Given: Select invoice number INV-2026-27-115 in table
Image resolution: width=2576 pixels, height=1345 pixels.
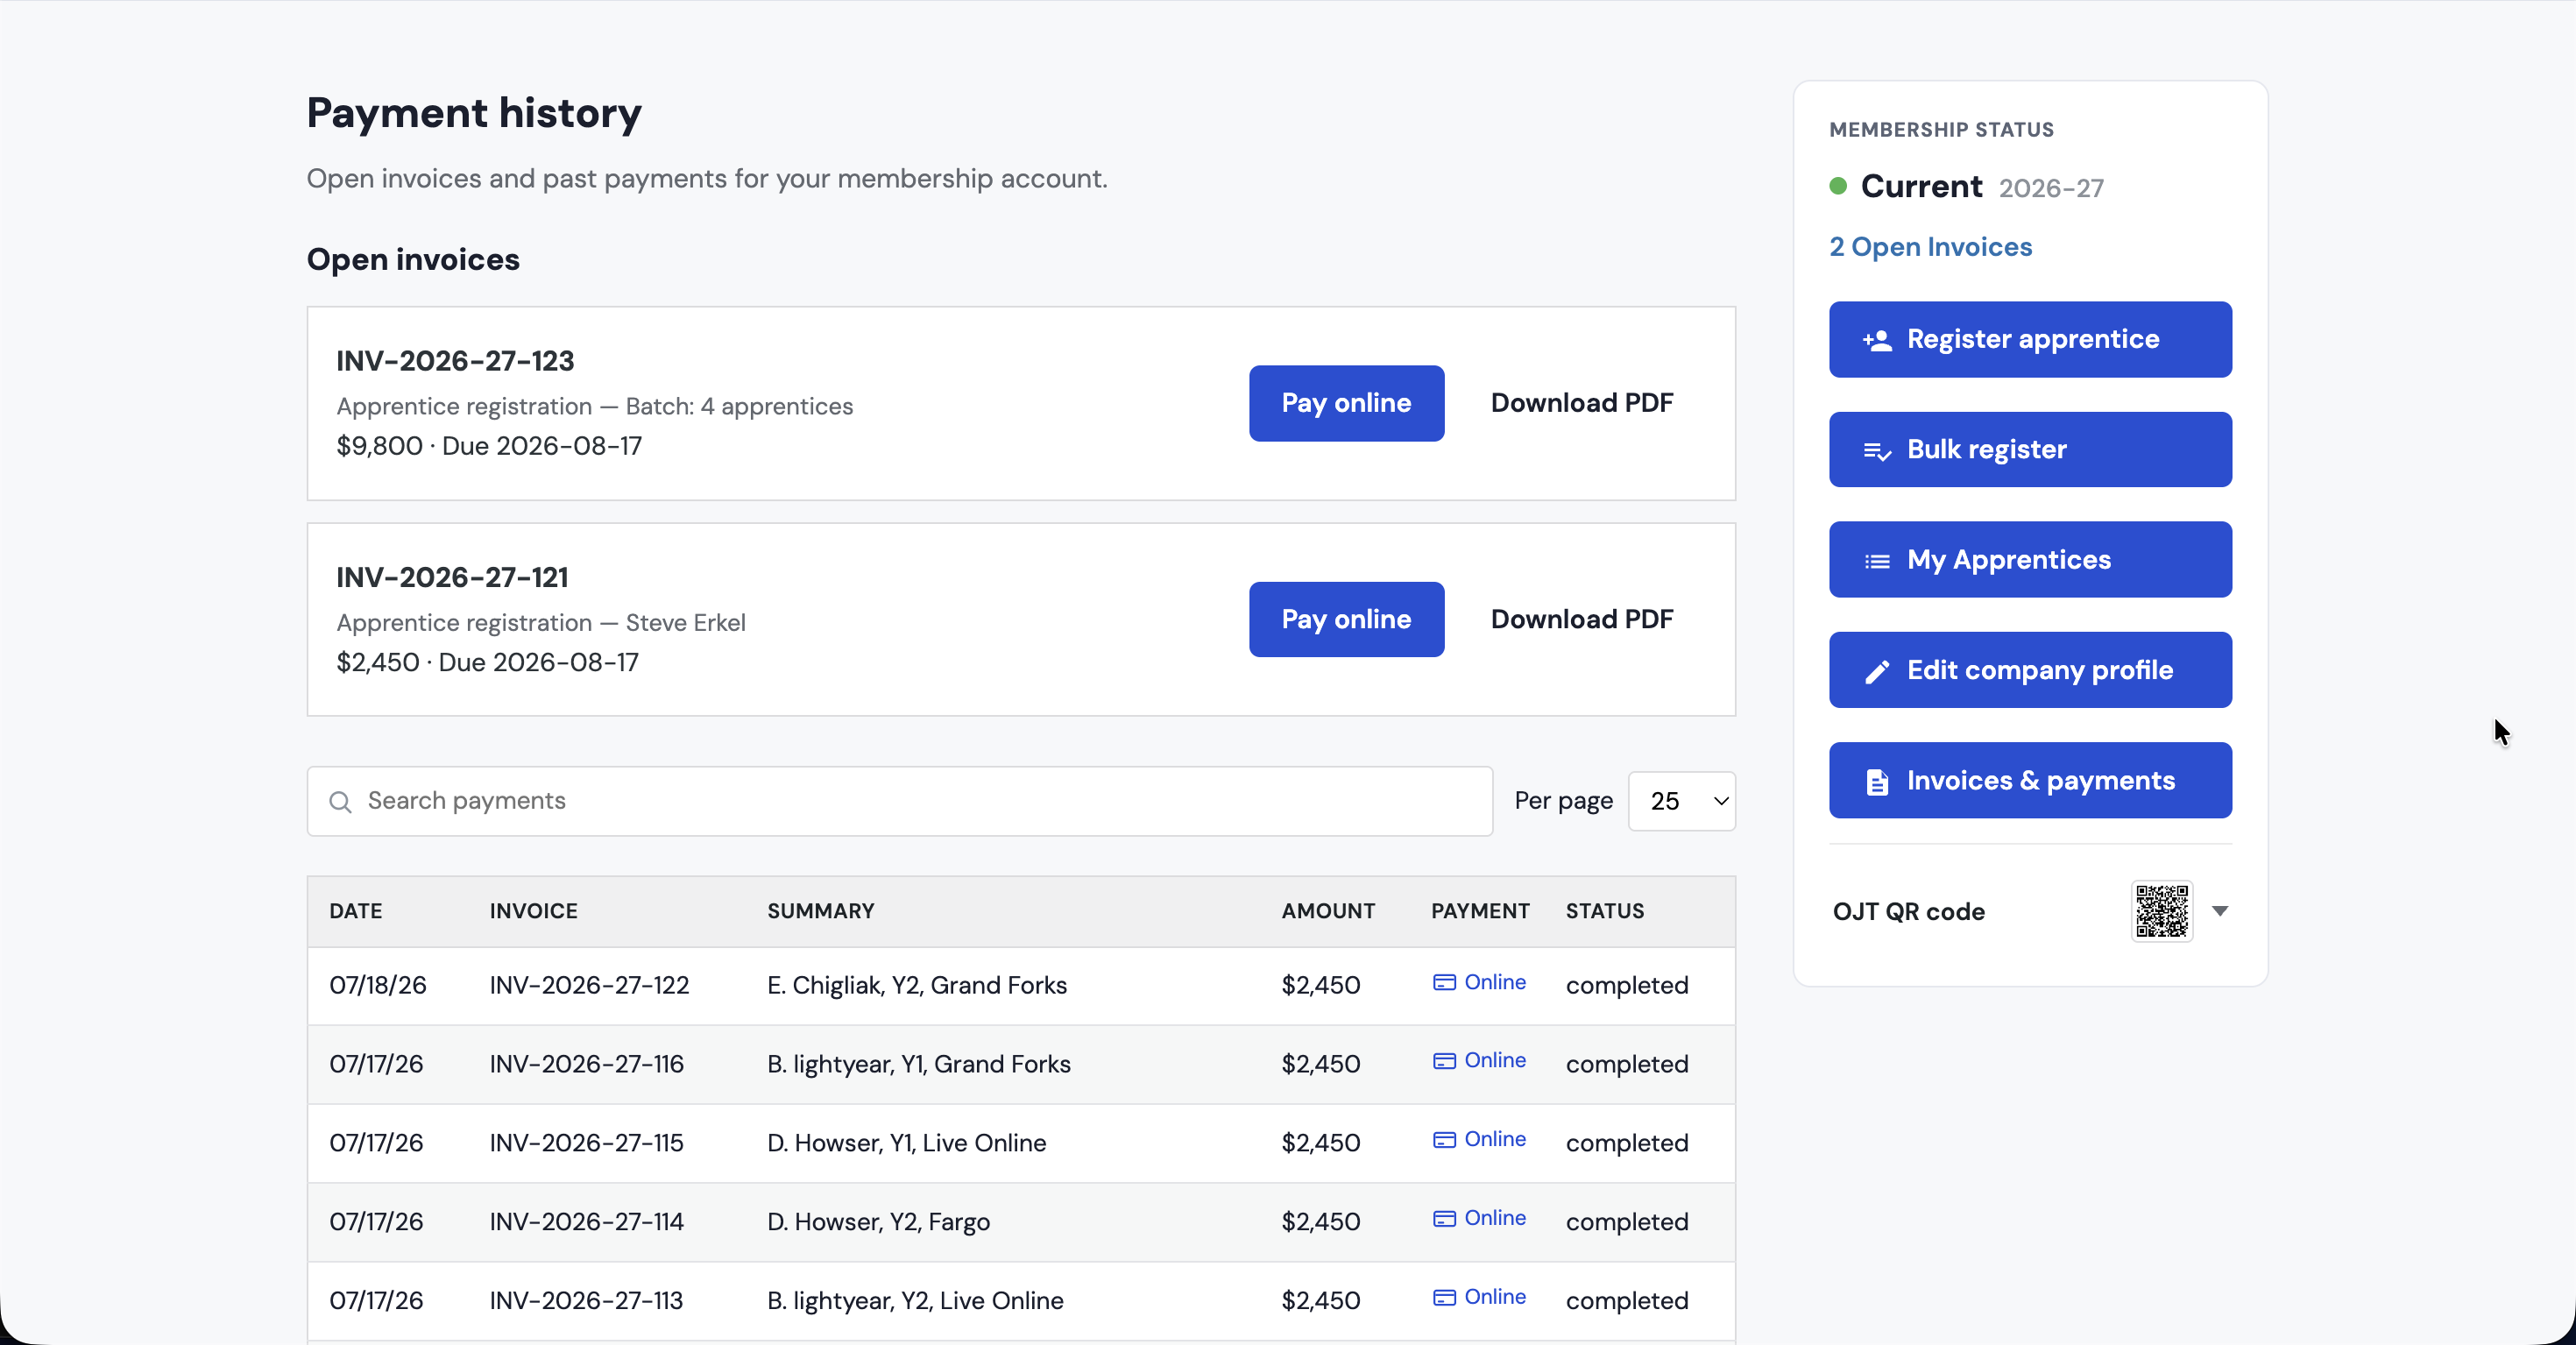Looking at the screenshot, I should pos(586,1143).
